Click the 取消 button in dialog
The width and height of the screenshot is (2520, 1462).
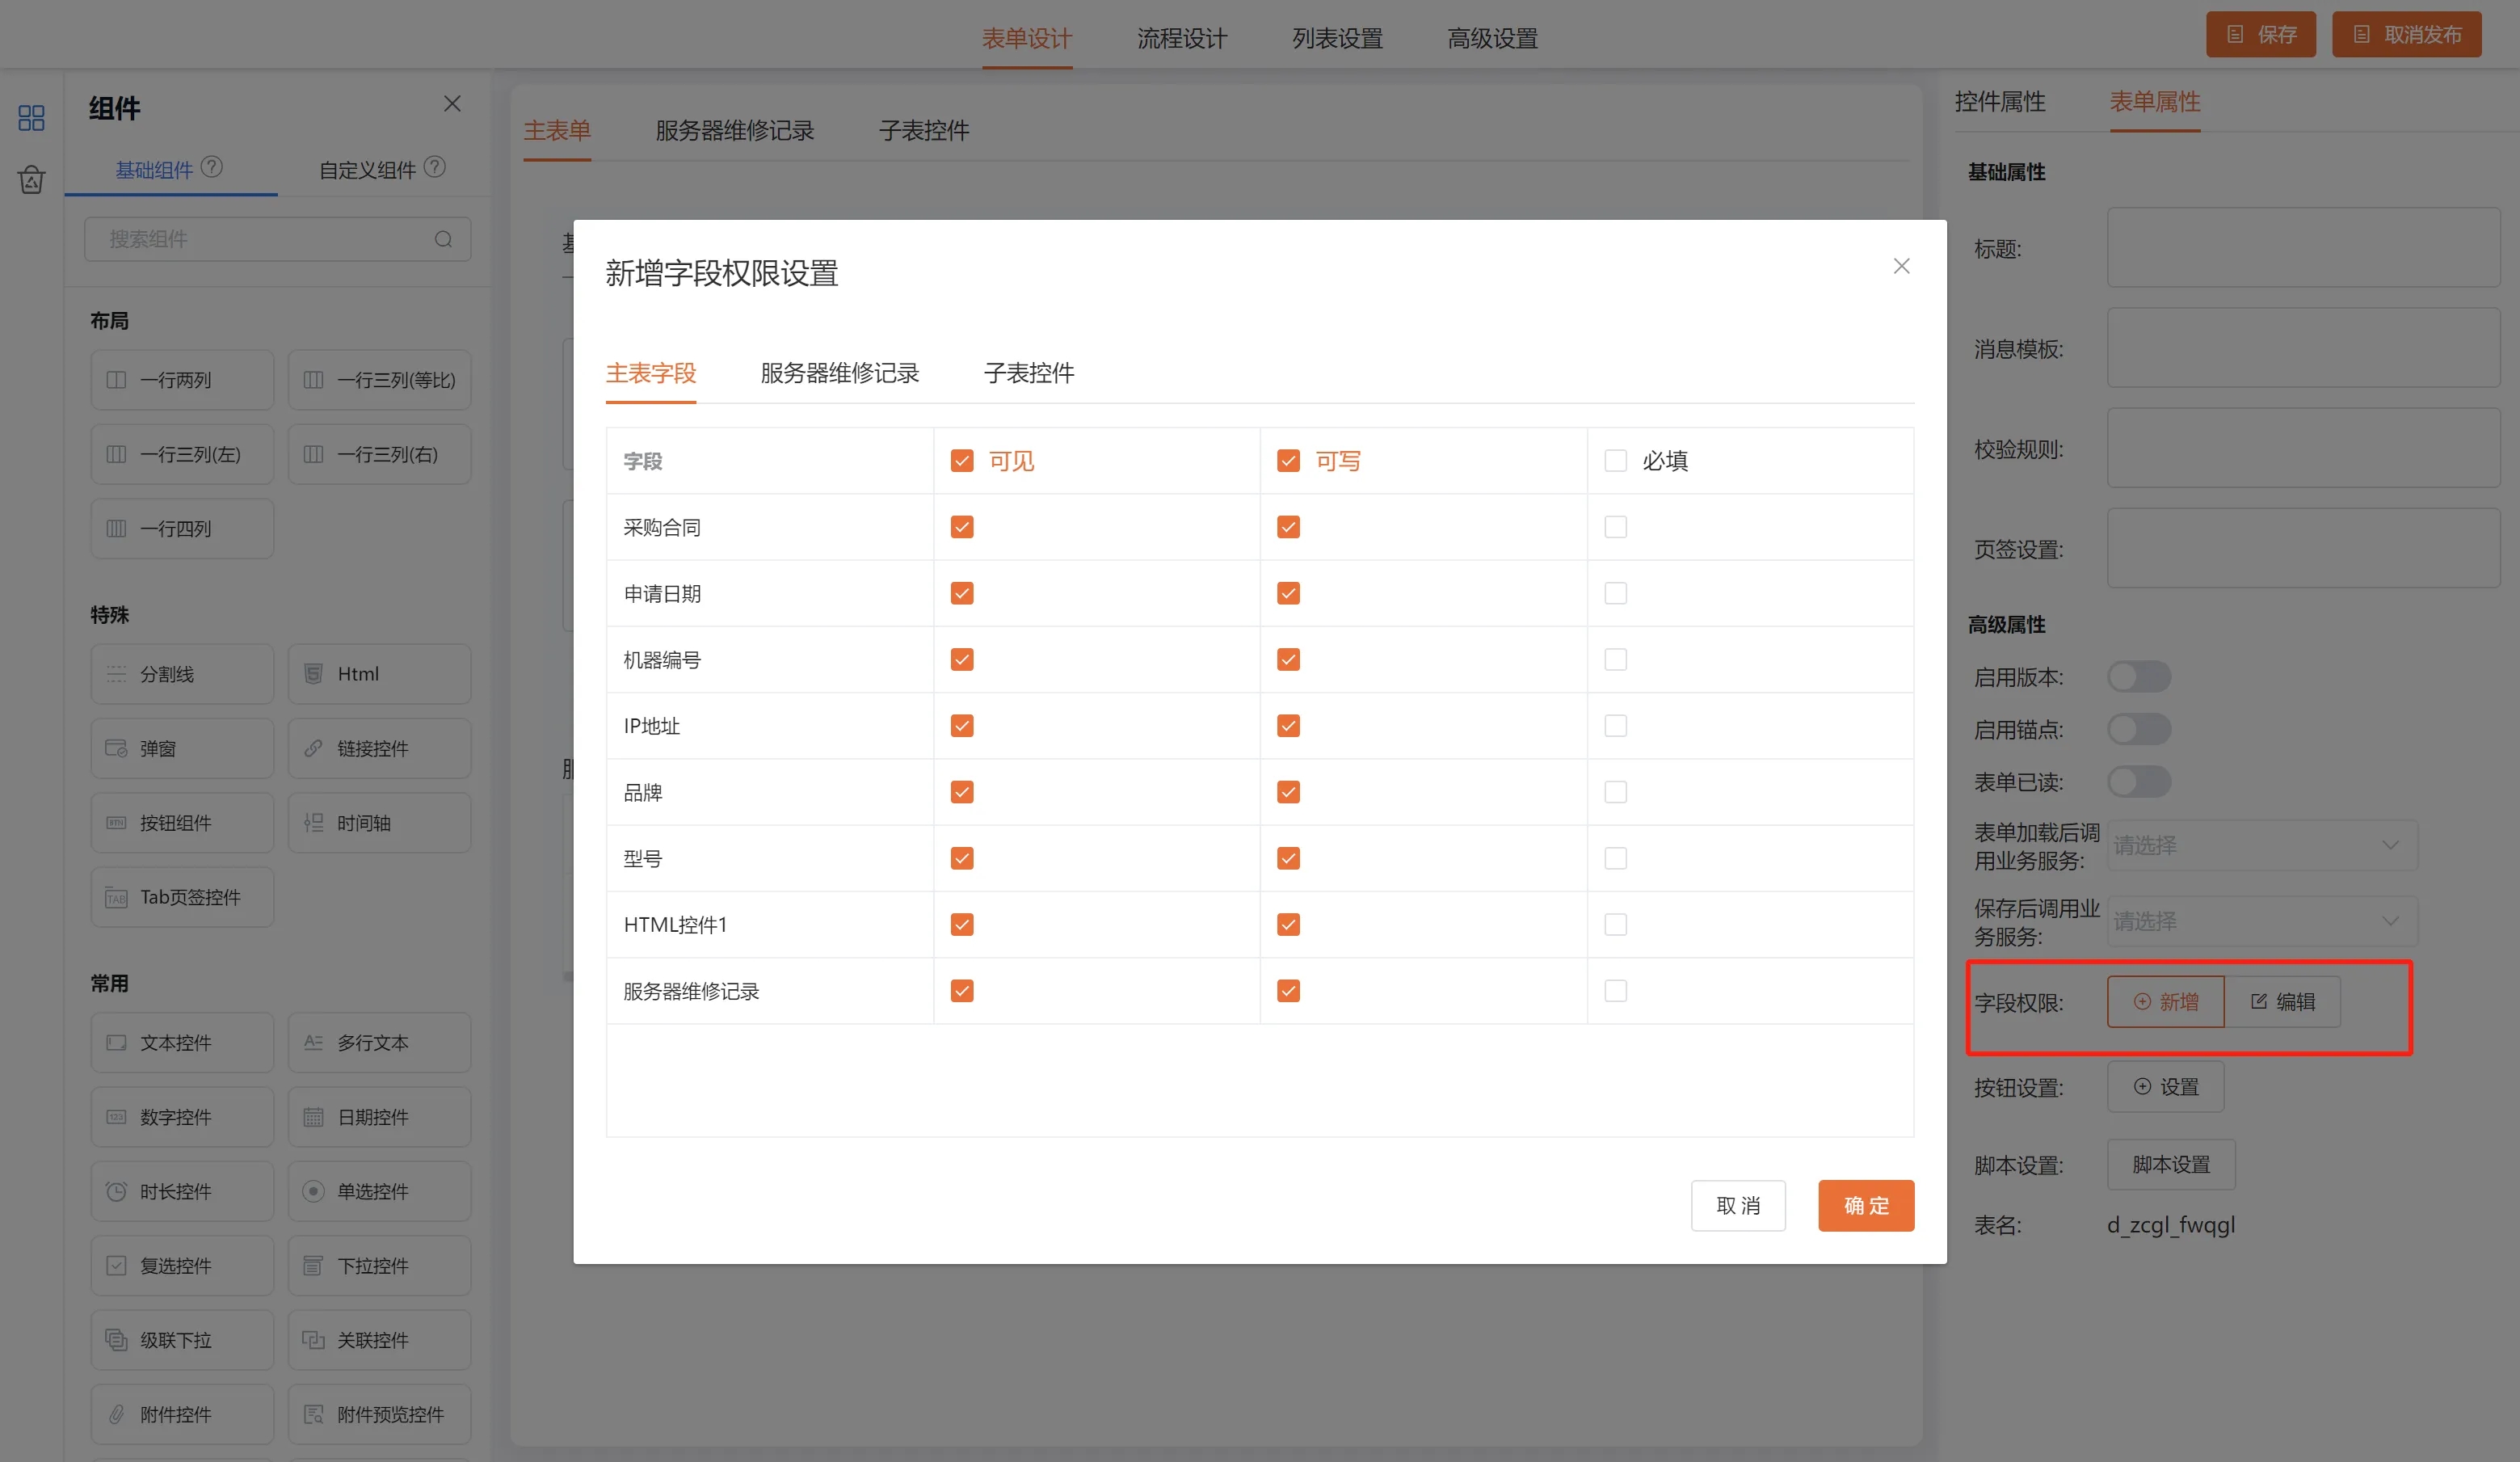point(1737,1206)
